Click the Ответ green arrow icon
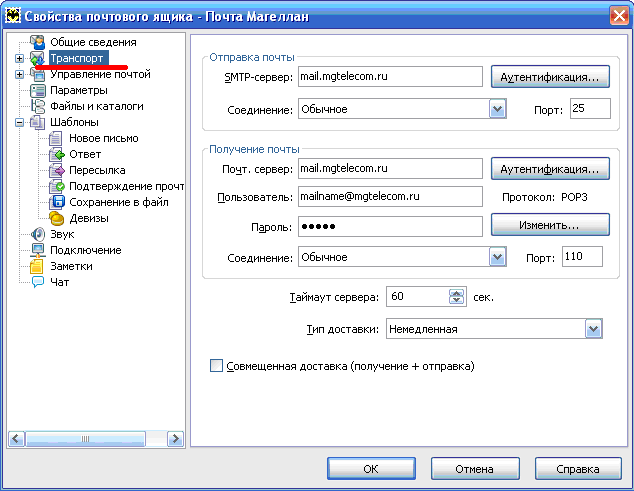 point(57,154)
